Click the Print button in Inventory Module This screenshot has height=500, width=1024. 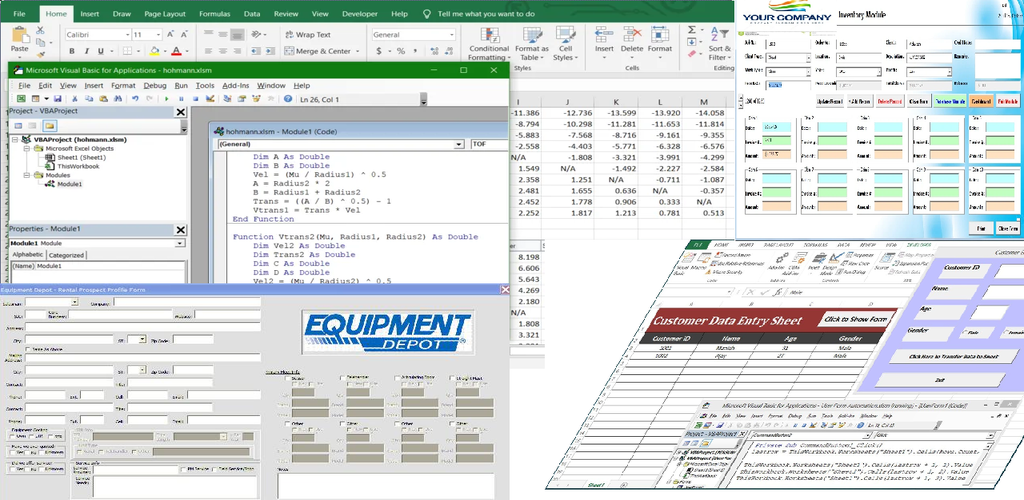(x=981, y=229)
